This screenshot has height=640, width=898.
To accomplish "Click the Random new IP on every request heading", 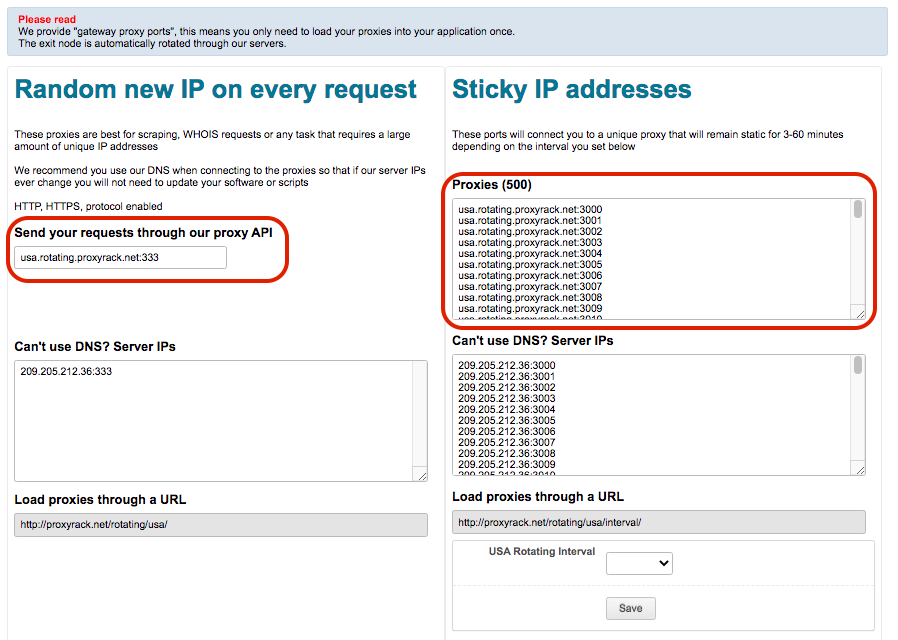I will click(215, 90).
